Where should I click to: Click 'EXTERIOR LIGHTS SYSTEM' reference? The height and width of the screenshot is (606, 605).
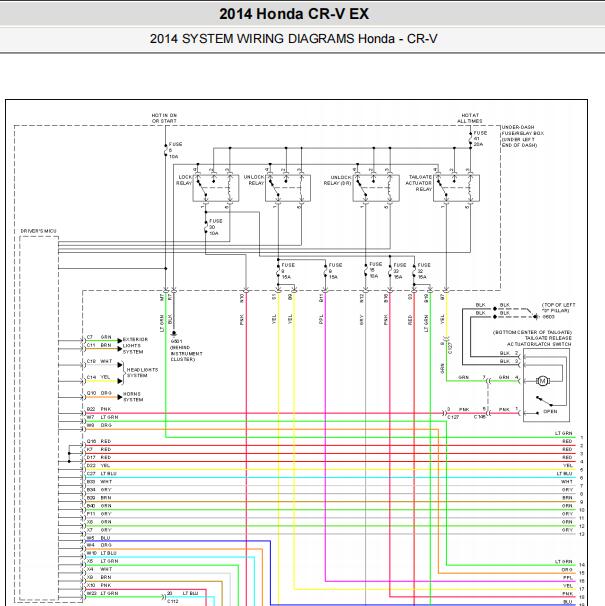coord(135,346)
